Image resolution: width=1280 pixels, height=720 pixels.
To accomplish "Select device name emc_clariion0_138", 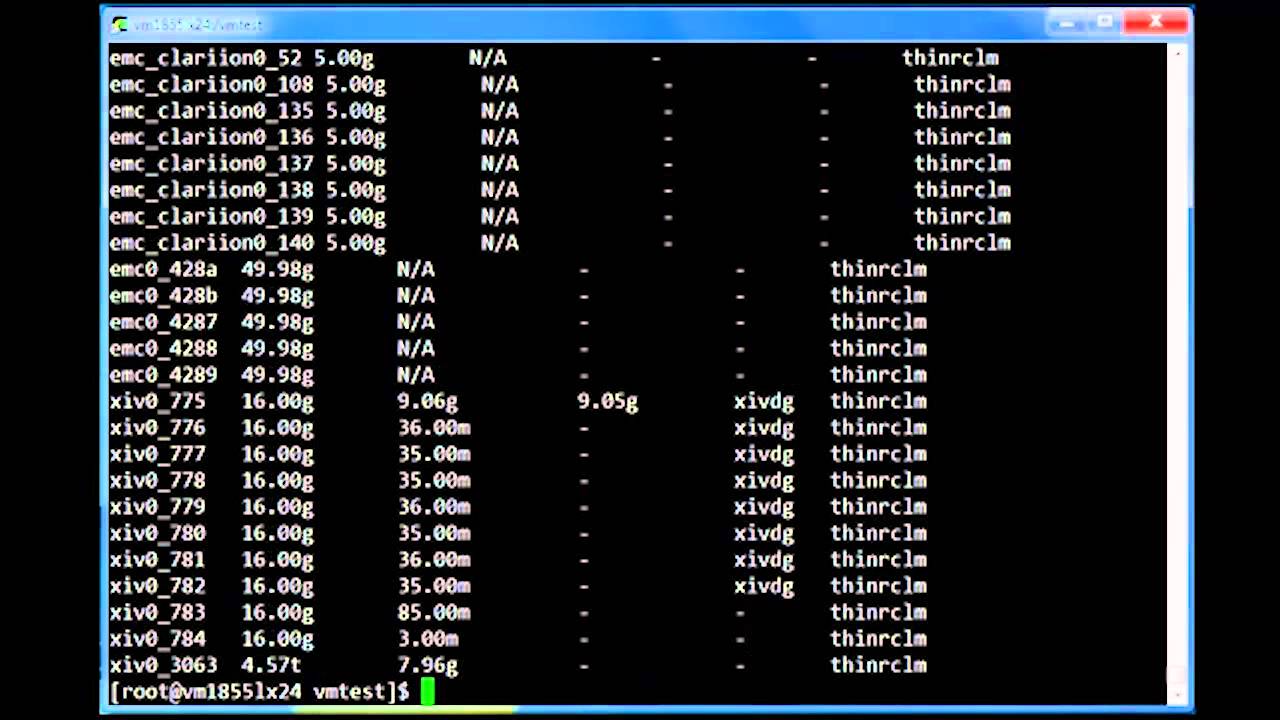I will [x=211, y=190].
